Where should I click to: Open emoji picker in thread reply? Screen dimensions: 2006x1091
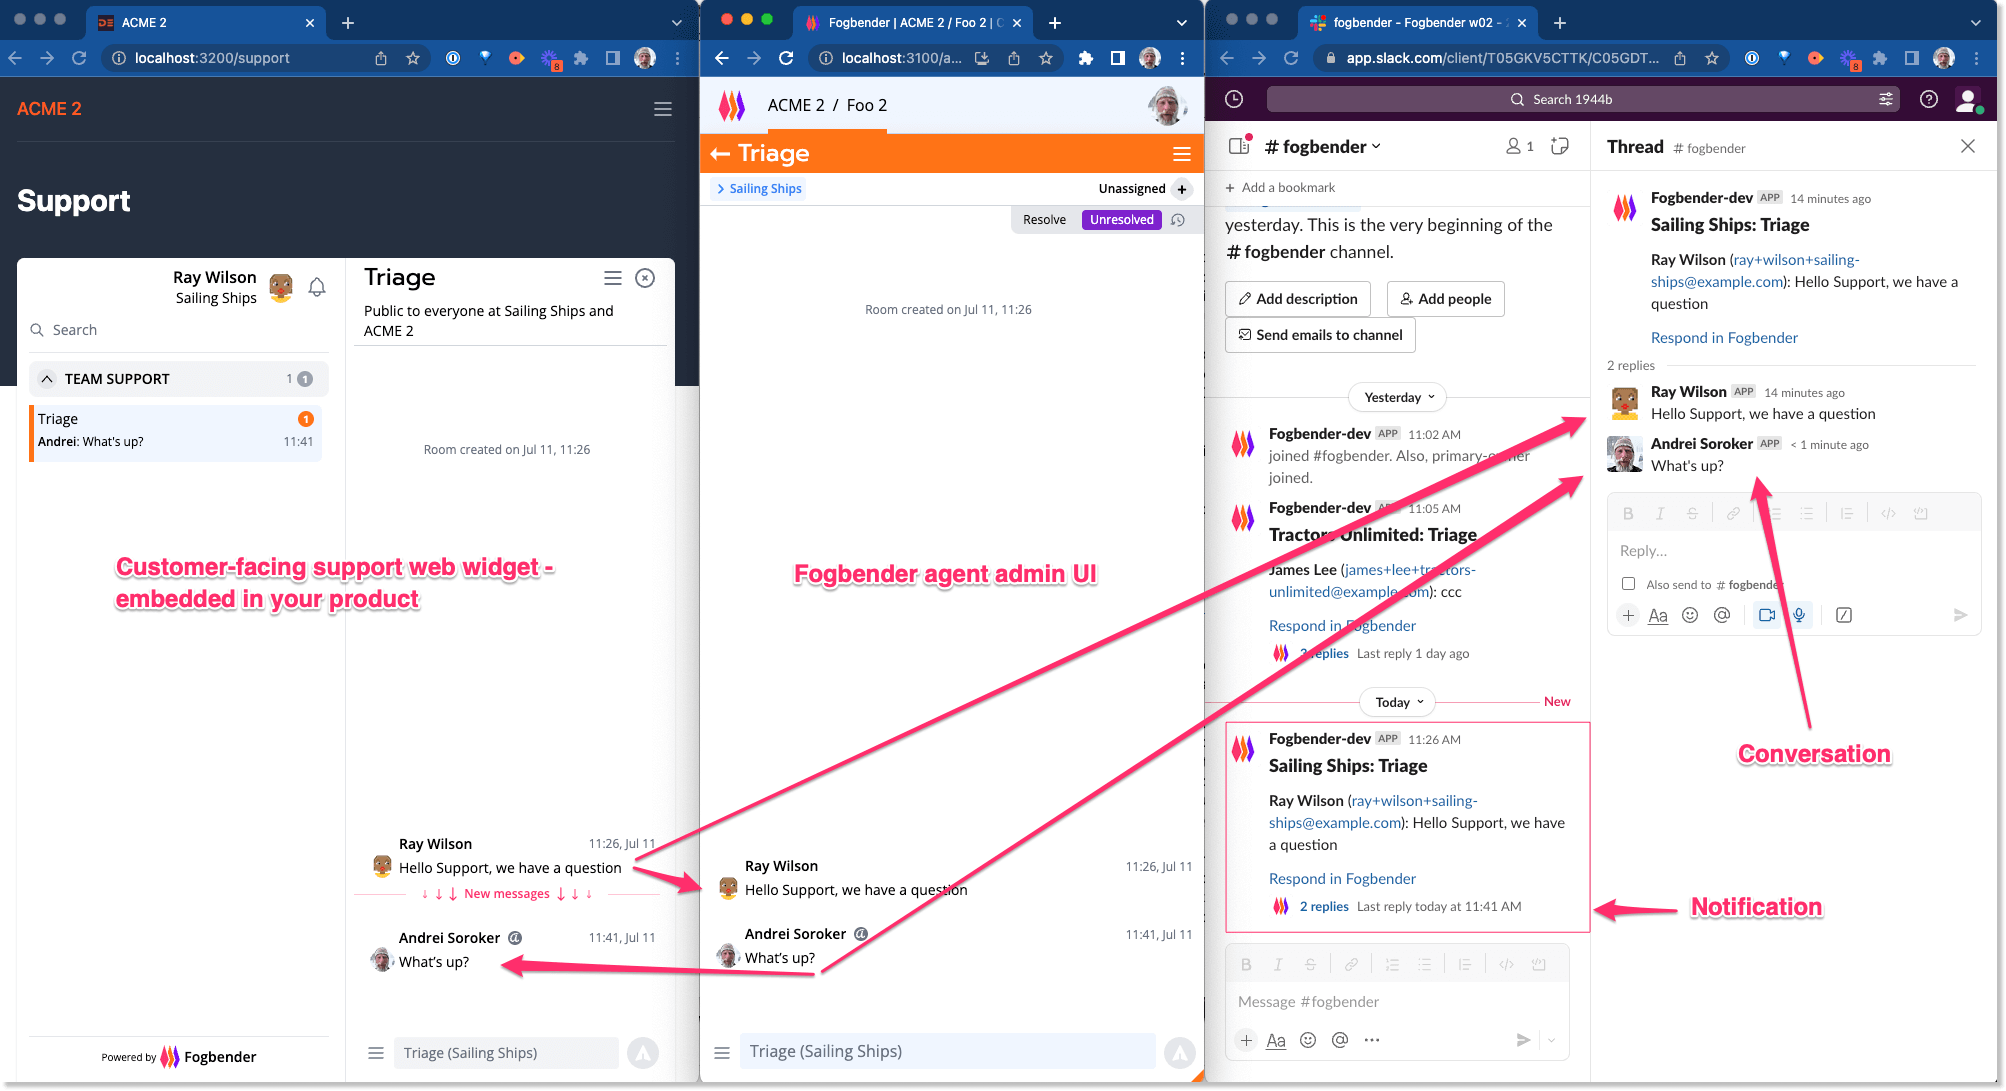(1690, 615)
